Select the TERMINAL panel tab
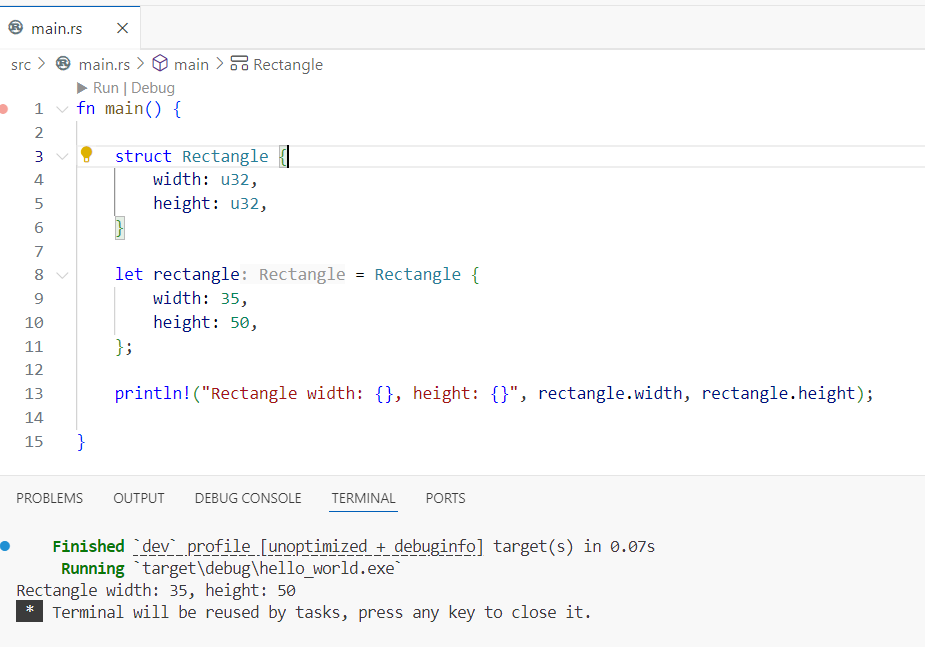 [363, 498]
